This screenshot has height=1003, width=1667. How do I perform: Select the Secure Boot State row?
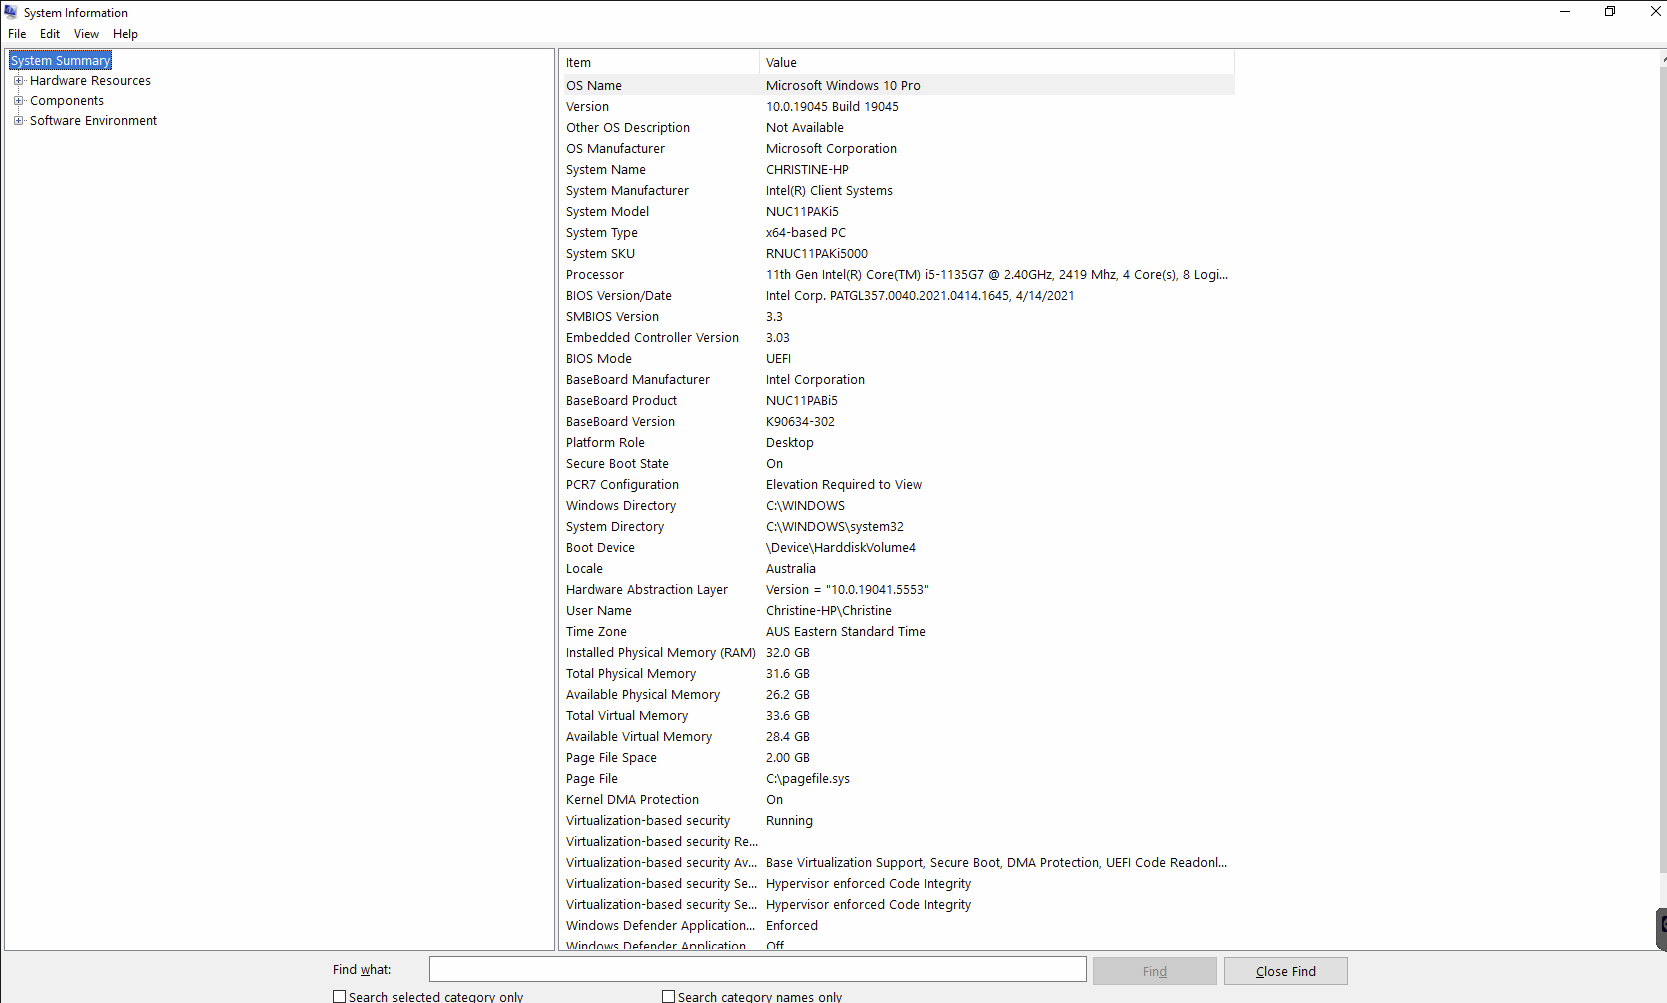pyautogui.click(x=897, y=464)
